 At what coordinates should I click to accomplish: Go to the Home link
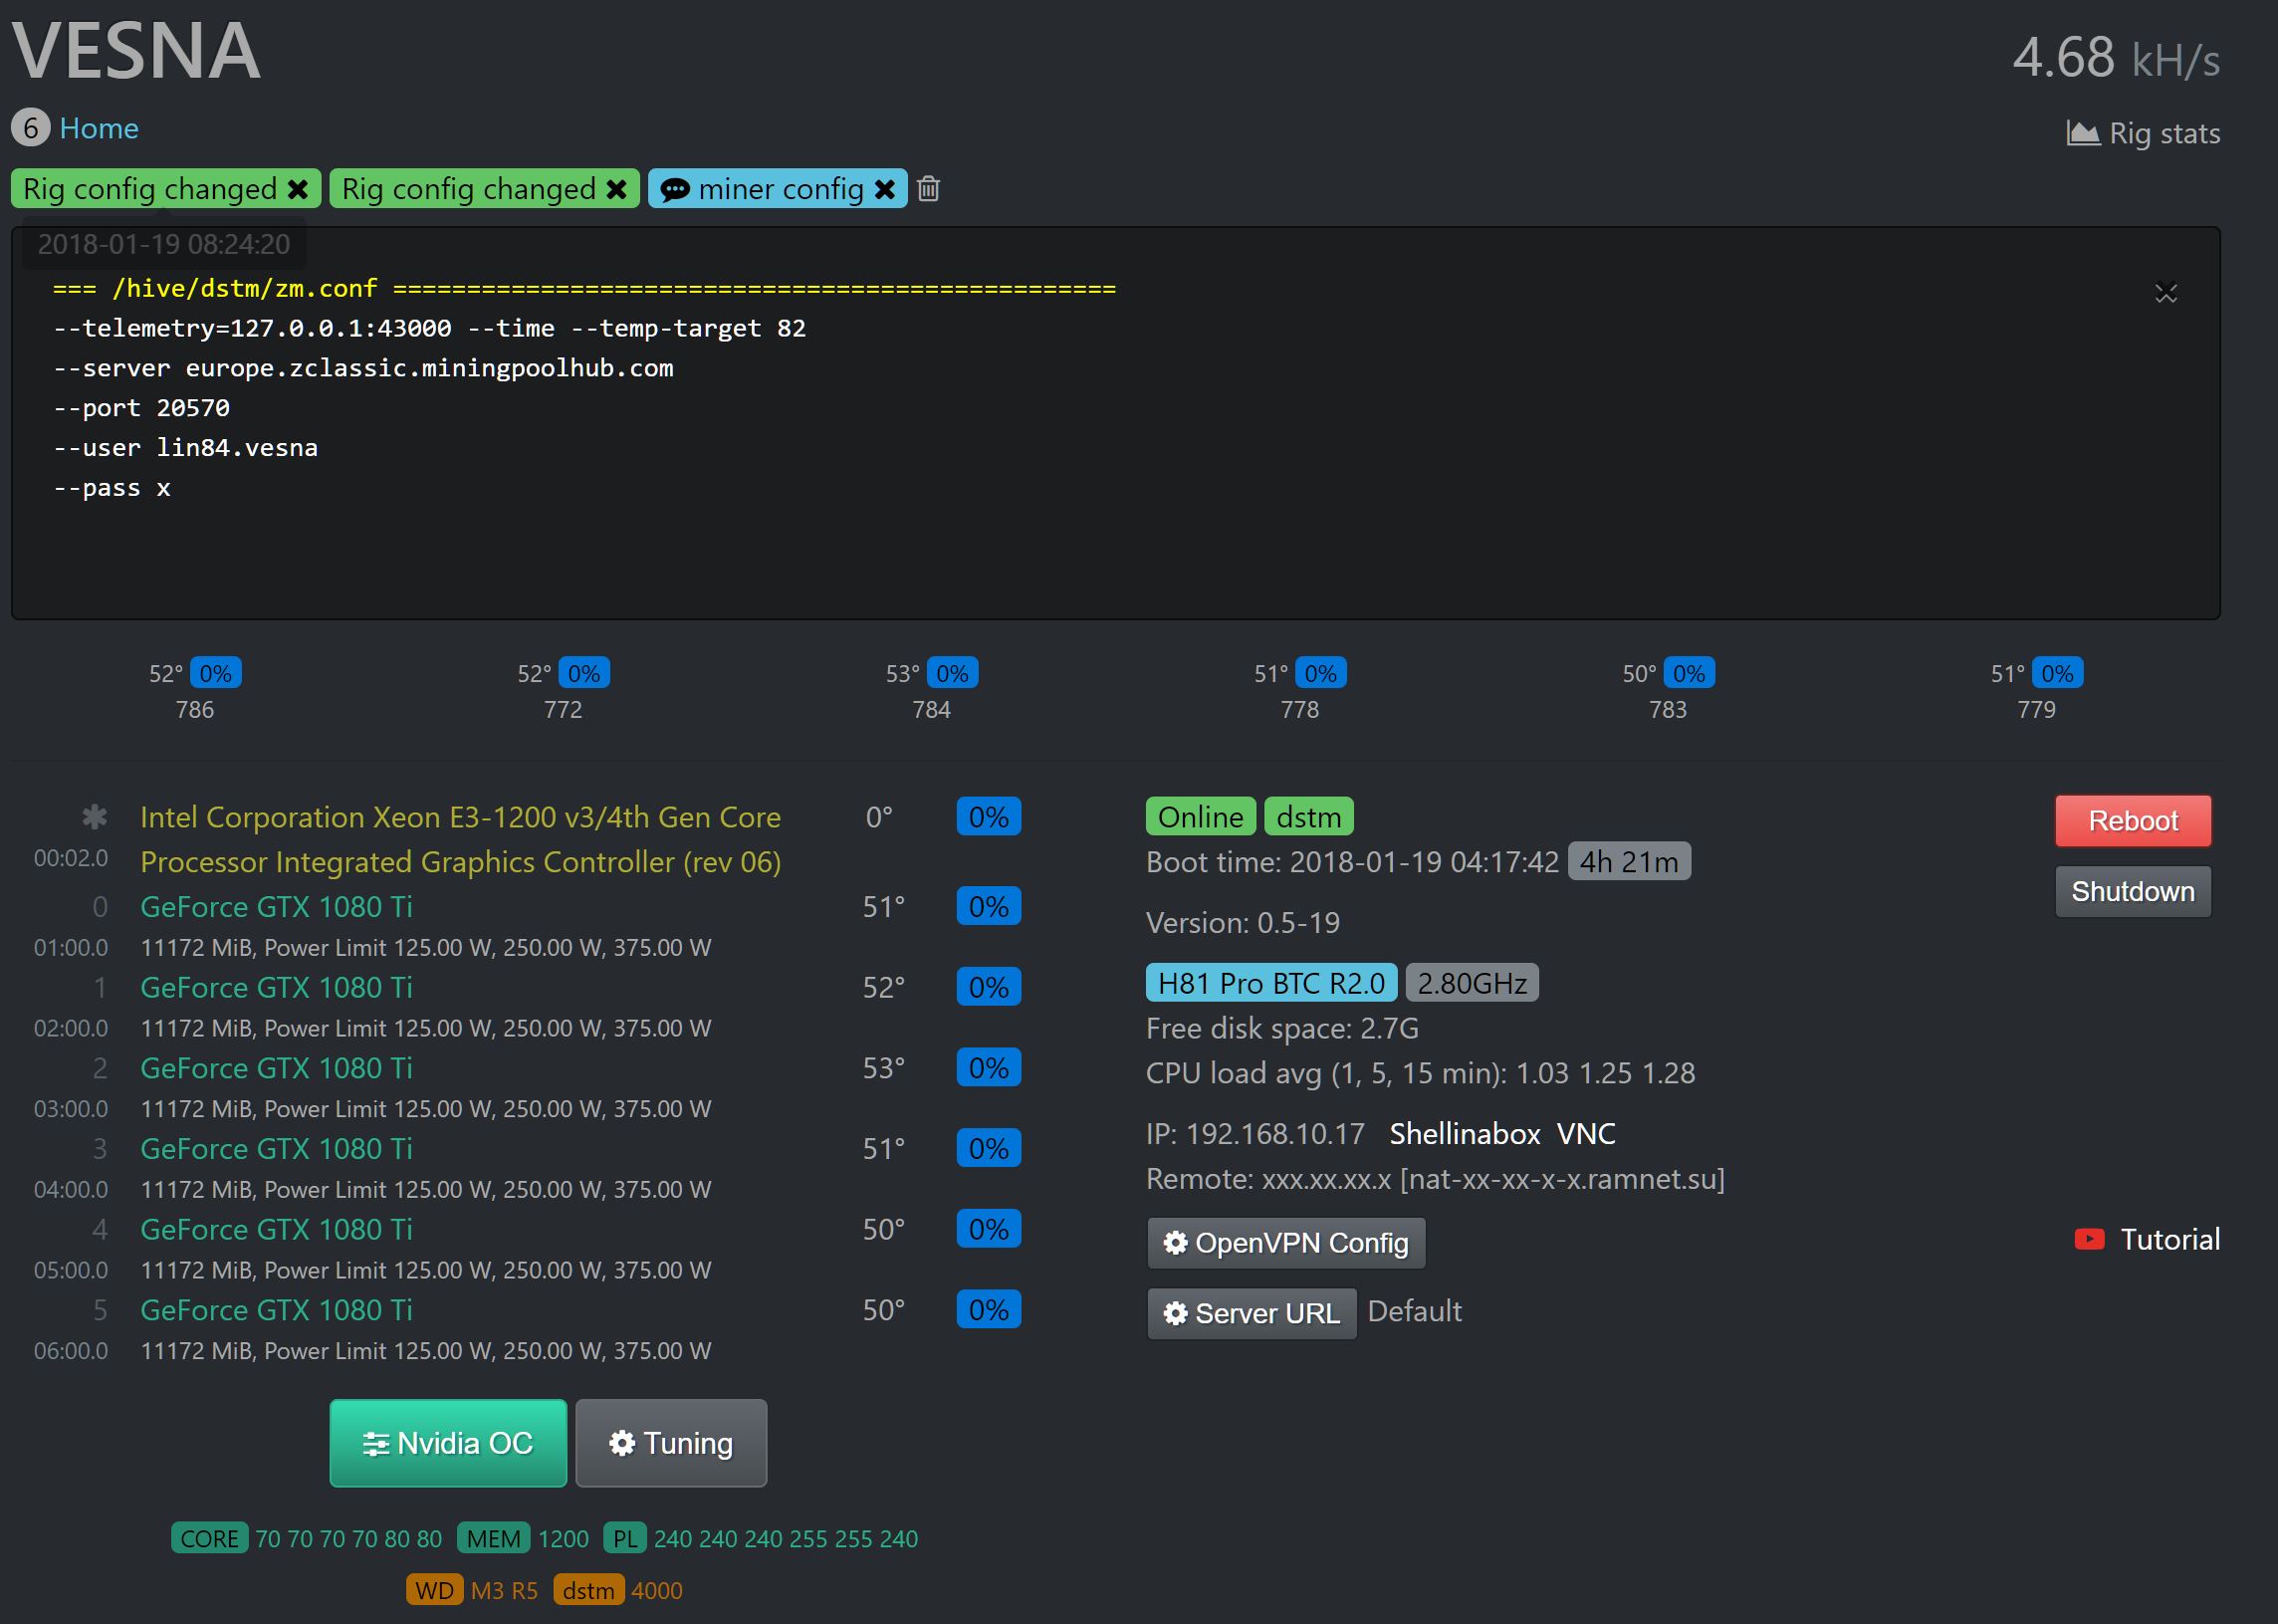pyautogui.click(x=99, y=128)
